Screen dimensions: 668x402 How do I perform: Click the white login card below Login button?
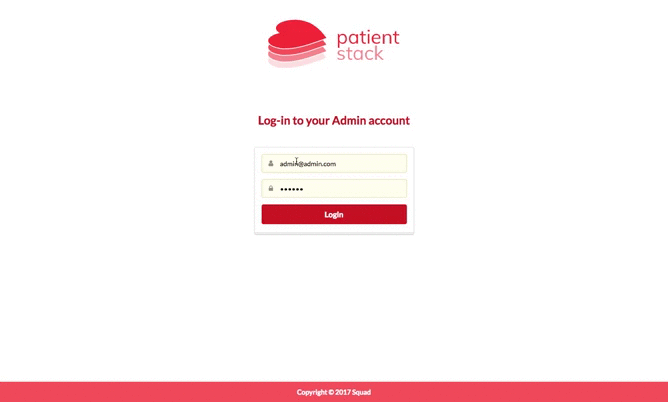click(334, 229)
